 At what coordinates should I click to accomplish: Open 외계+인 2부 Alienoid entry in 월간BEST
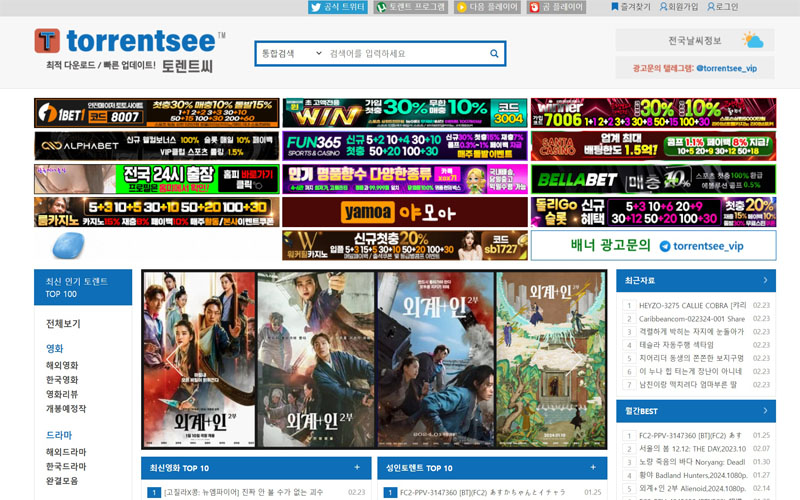692,489
